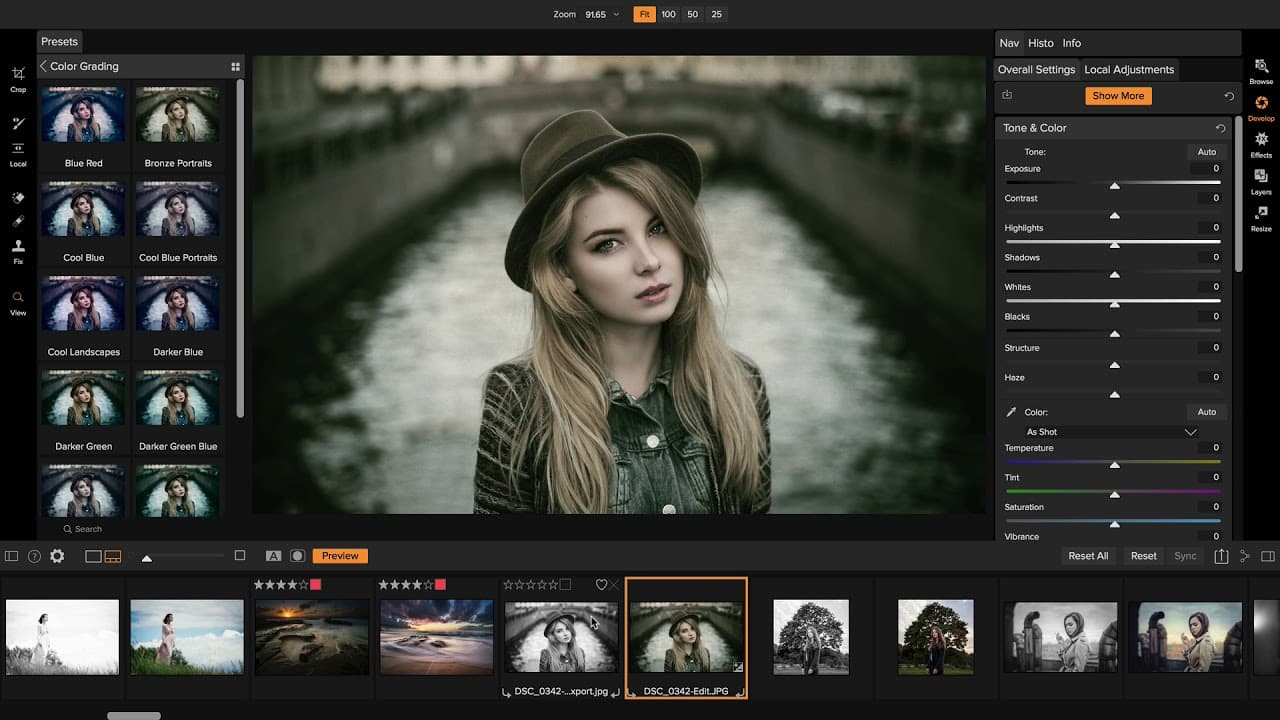Screen dimensions: 1280x720
Task: Enable filmstrip view mode
Action: [x=113, y=555]
